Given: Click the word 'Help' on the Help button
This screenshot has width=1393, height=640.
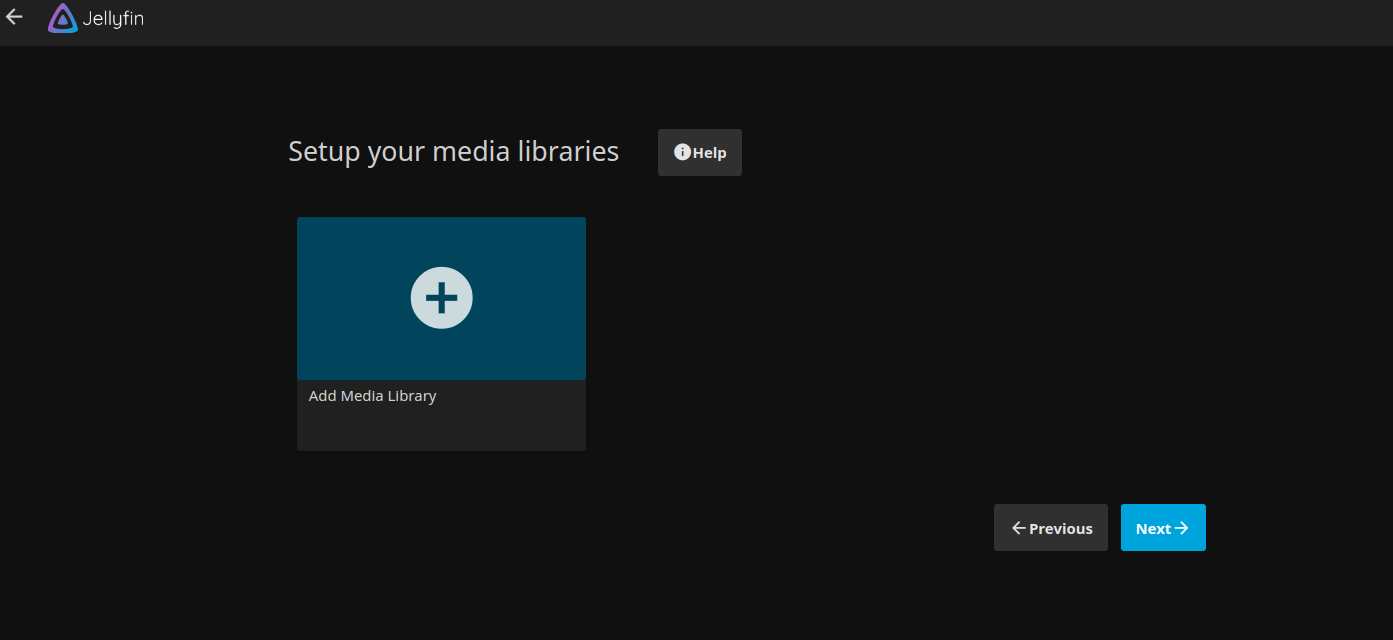Looking at the screenshot, I should [710, 153].
